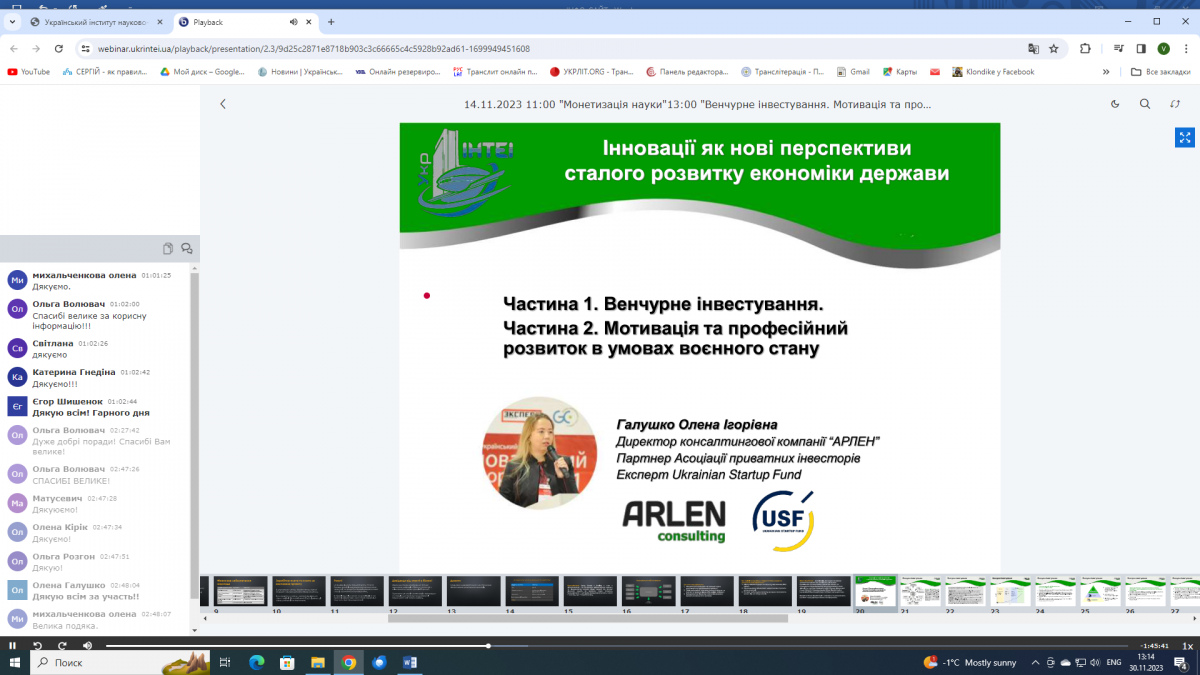The image size is (1200, 675).
Task: Collapse the chat sidebar with the chevron
Action: point(223,104)
